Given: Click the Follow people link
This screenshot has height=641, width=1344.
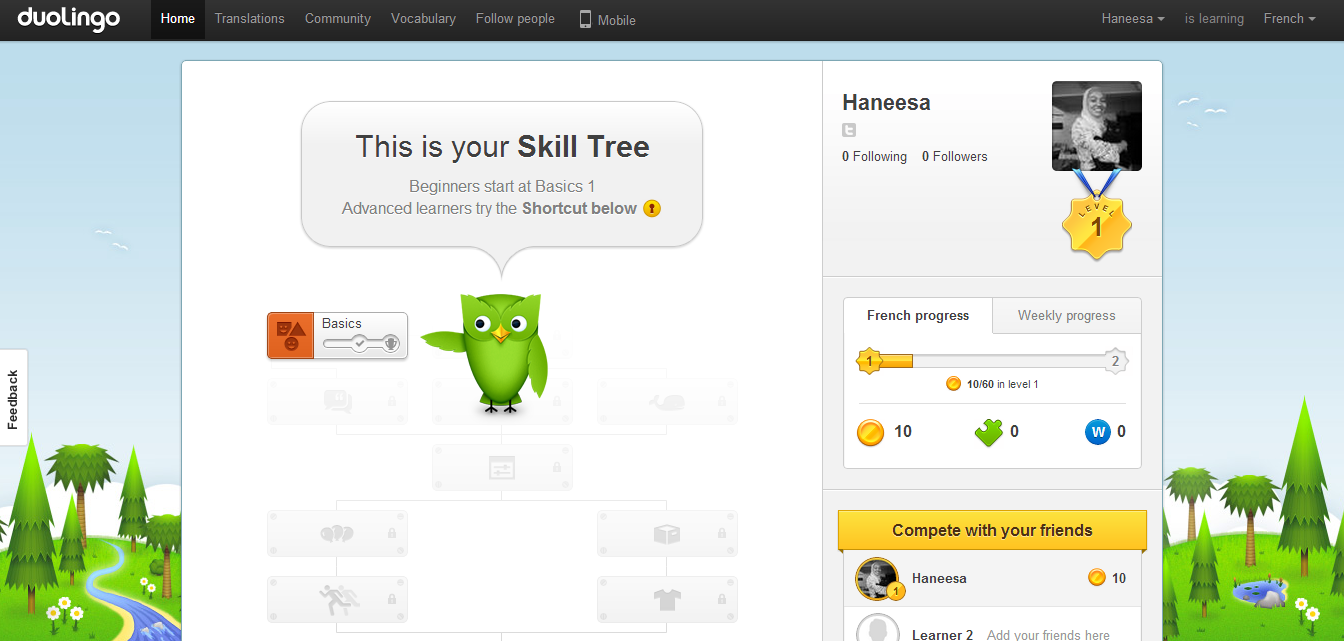Looking at the screenshot, I should pos(515,19).
